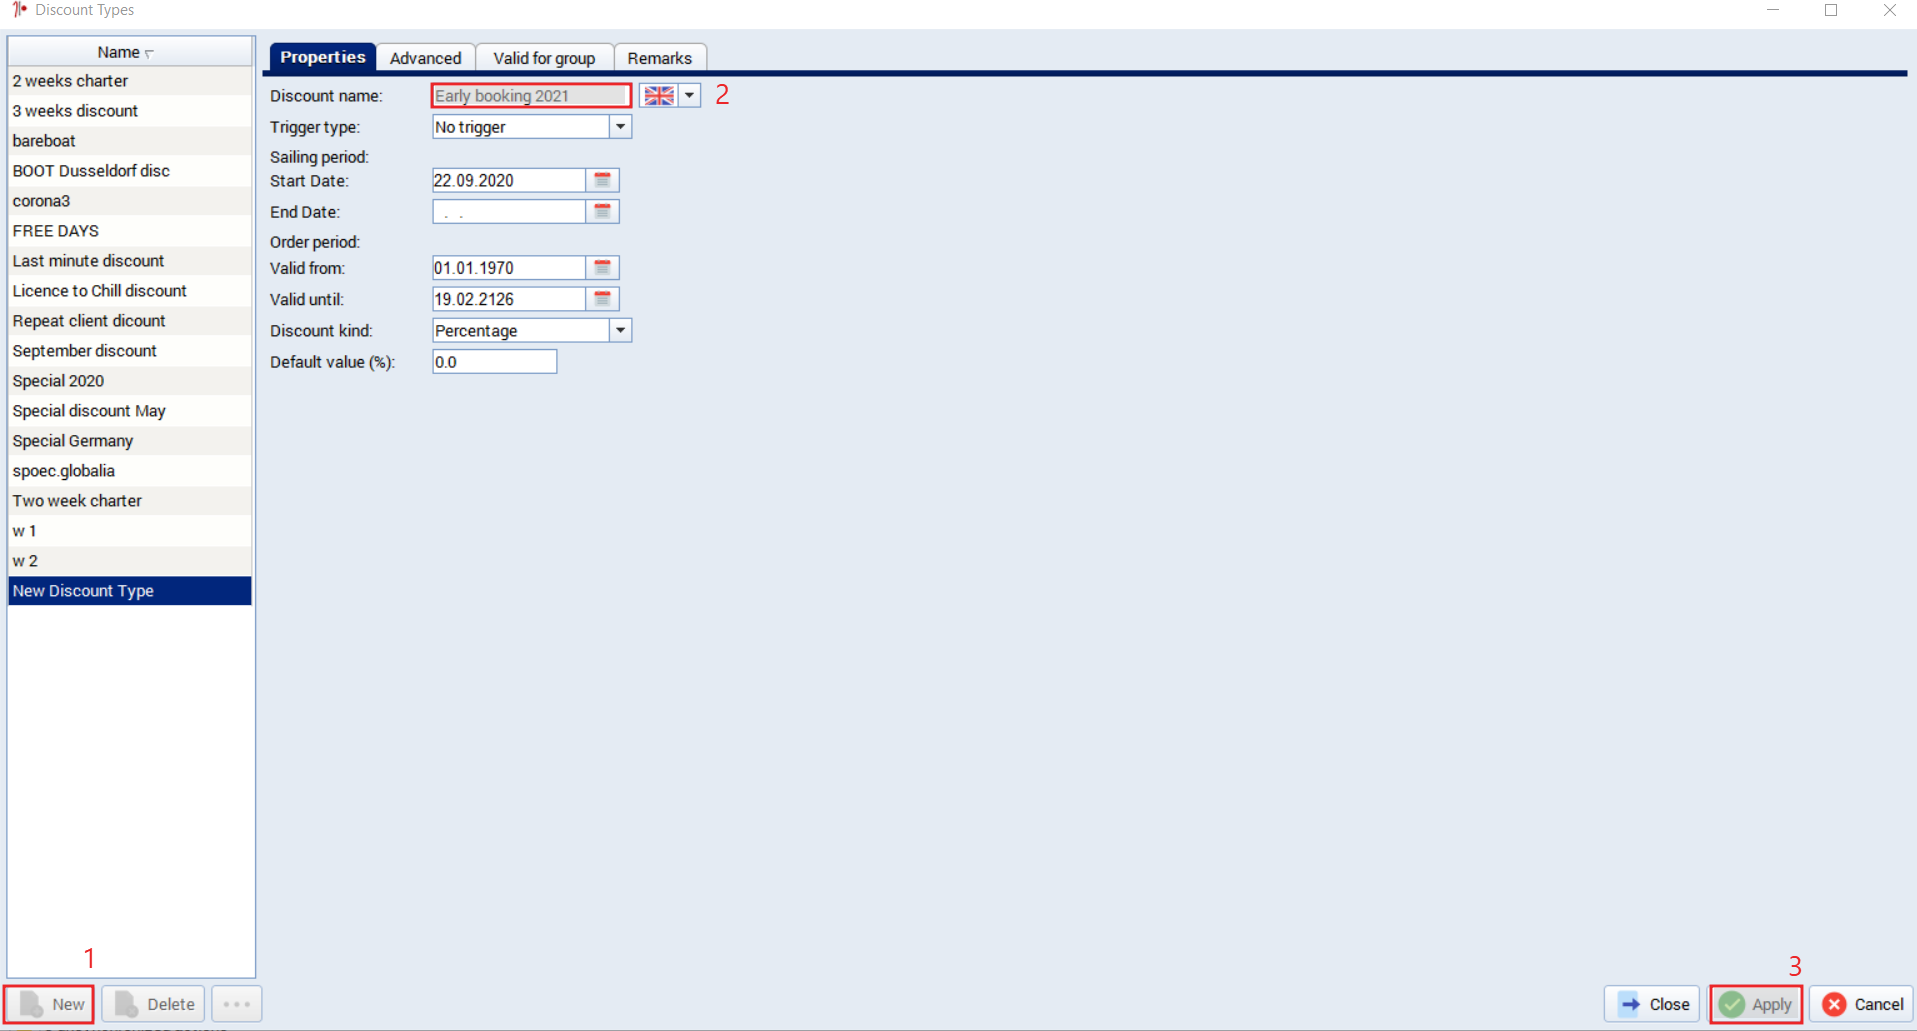This screenshot has width=1917, height=1031.
Task: Select 'Special 2020' in the list
Action: point(130,381)
